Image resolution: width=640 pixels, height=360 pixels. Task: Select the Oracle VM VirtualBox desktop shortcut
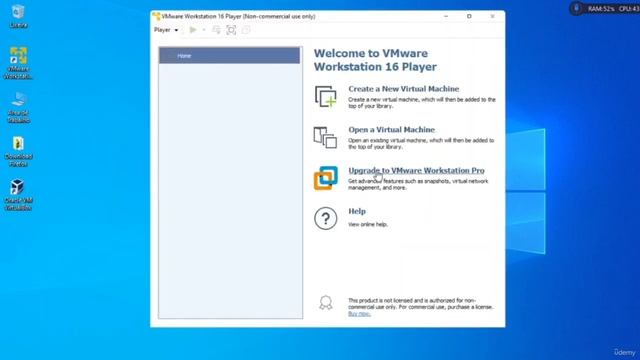click(18, 195)
